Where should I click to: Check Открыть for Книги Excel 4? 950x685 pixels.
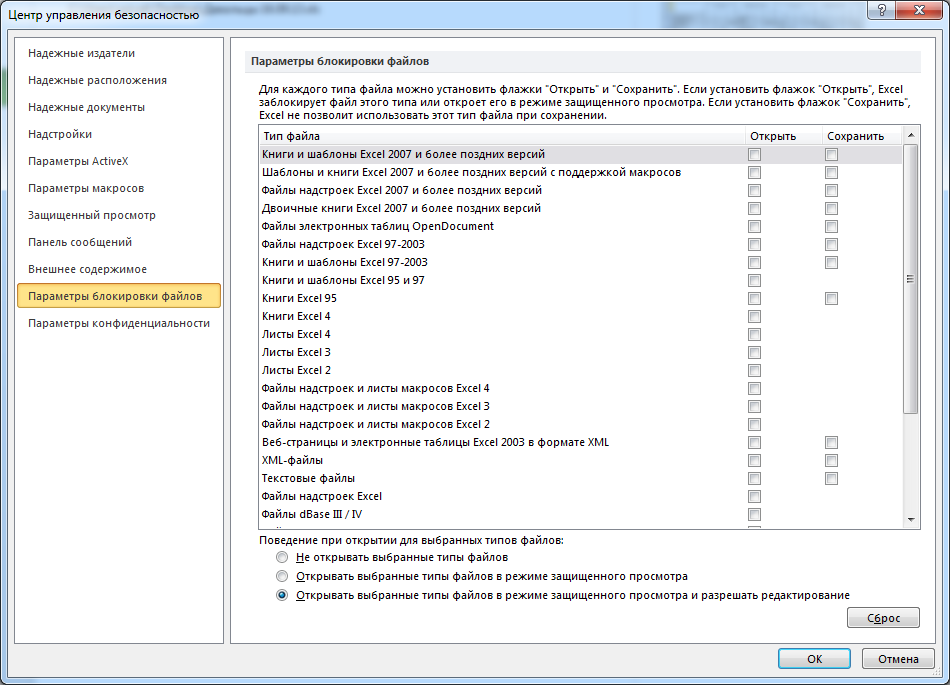(x=754, y=317)
